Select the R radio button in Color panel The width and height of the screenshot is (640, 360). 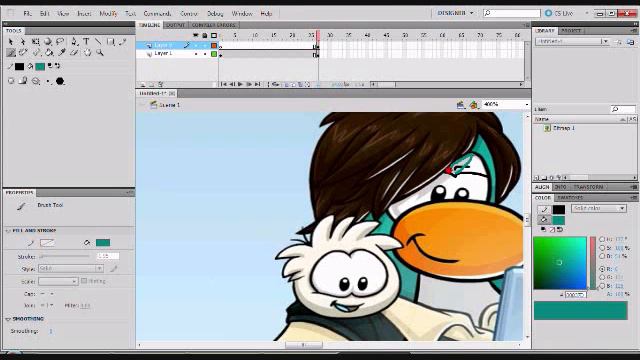point(602,269)
